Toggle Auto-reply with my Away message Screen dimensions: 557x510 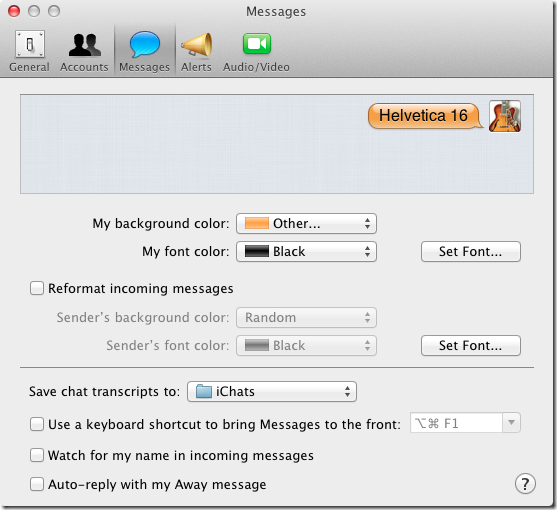(x=37, y=484)
